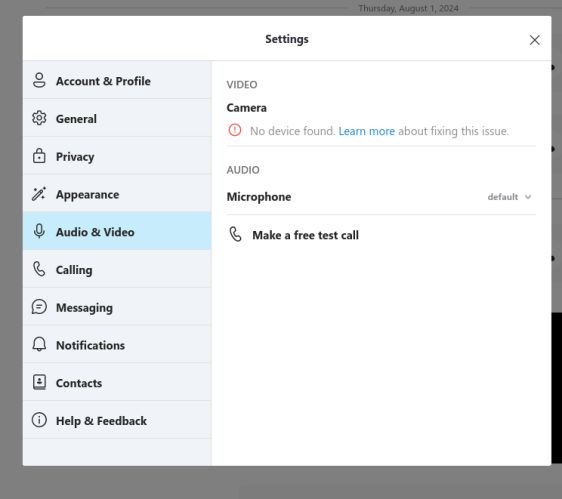
Task: Click the Calling phone icon in sidebar
Action: point(39,269)
